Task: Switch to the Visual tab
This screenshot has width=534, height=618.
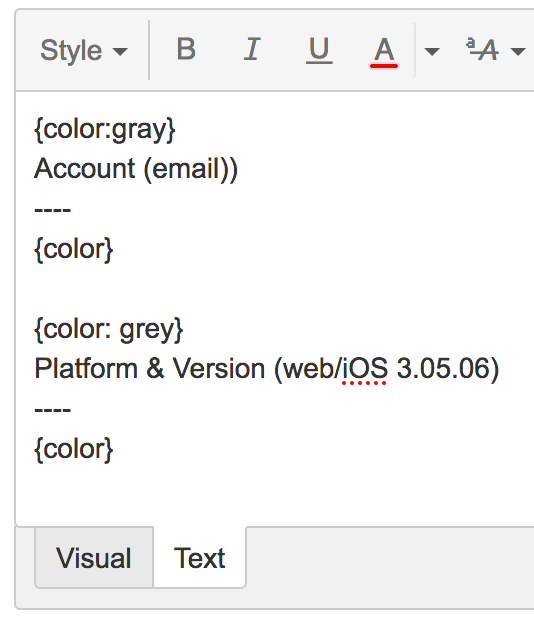Action: click(x=94, y=558)
